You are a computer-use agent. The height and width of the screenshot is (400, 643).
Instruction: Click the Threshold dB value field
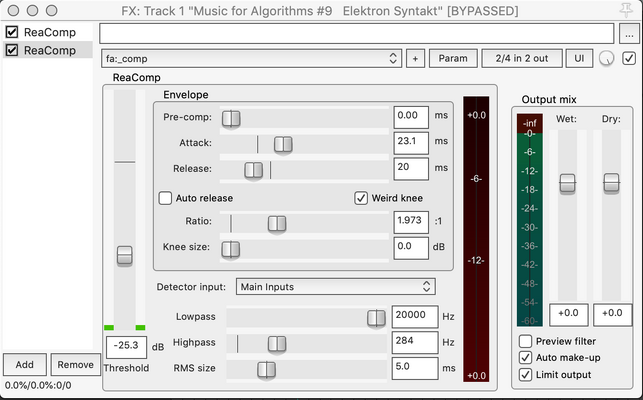pos(126,346)
